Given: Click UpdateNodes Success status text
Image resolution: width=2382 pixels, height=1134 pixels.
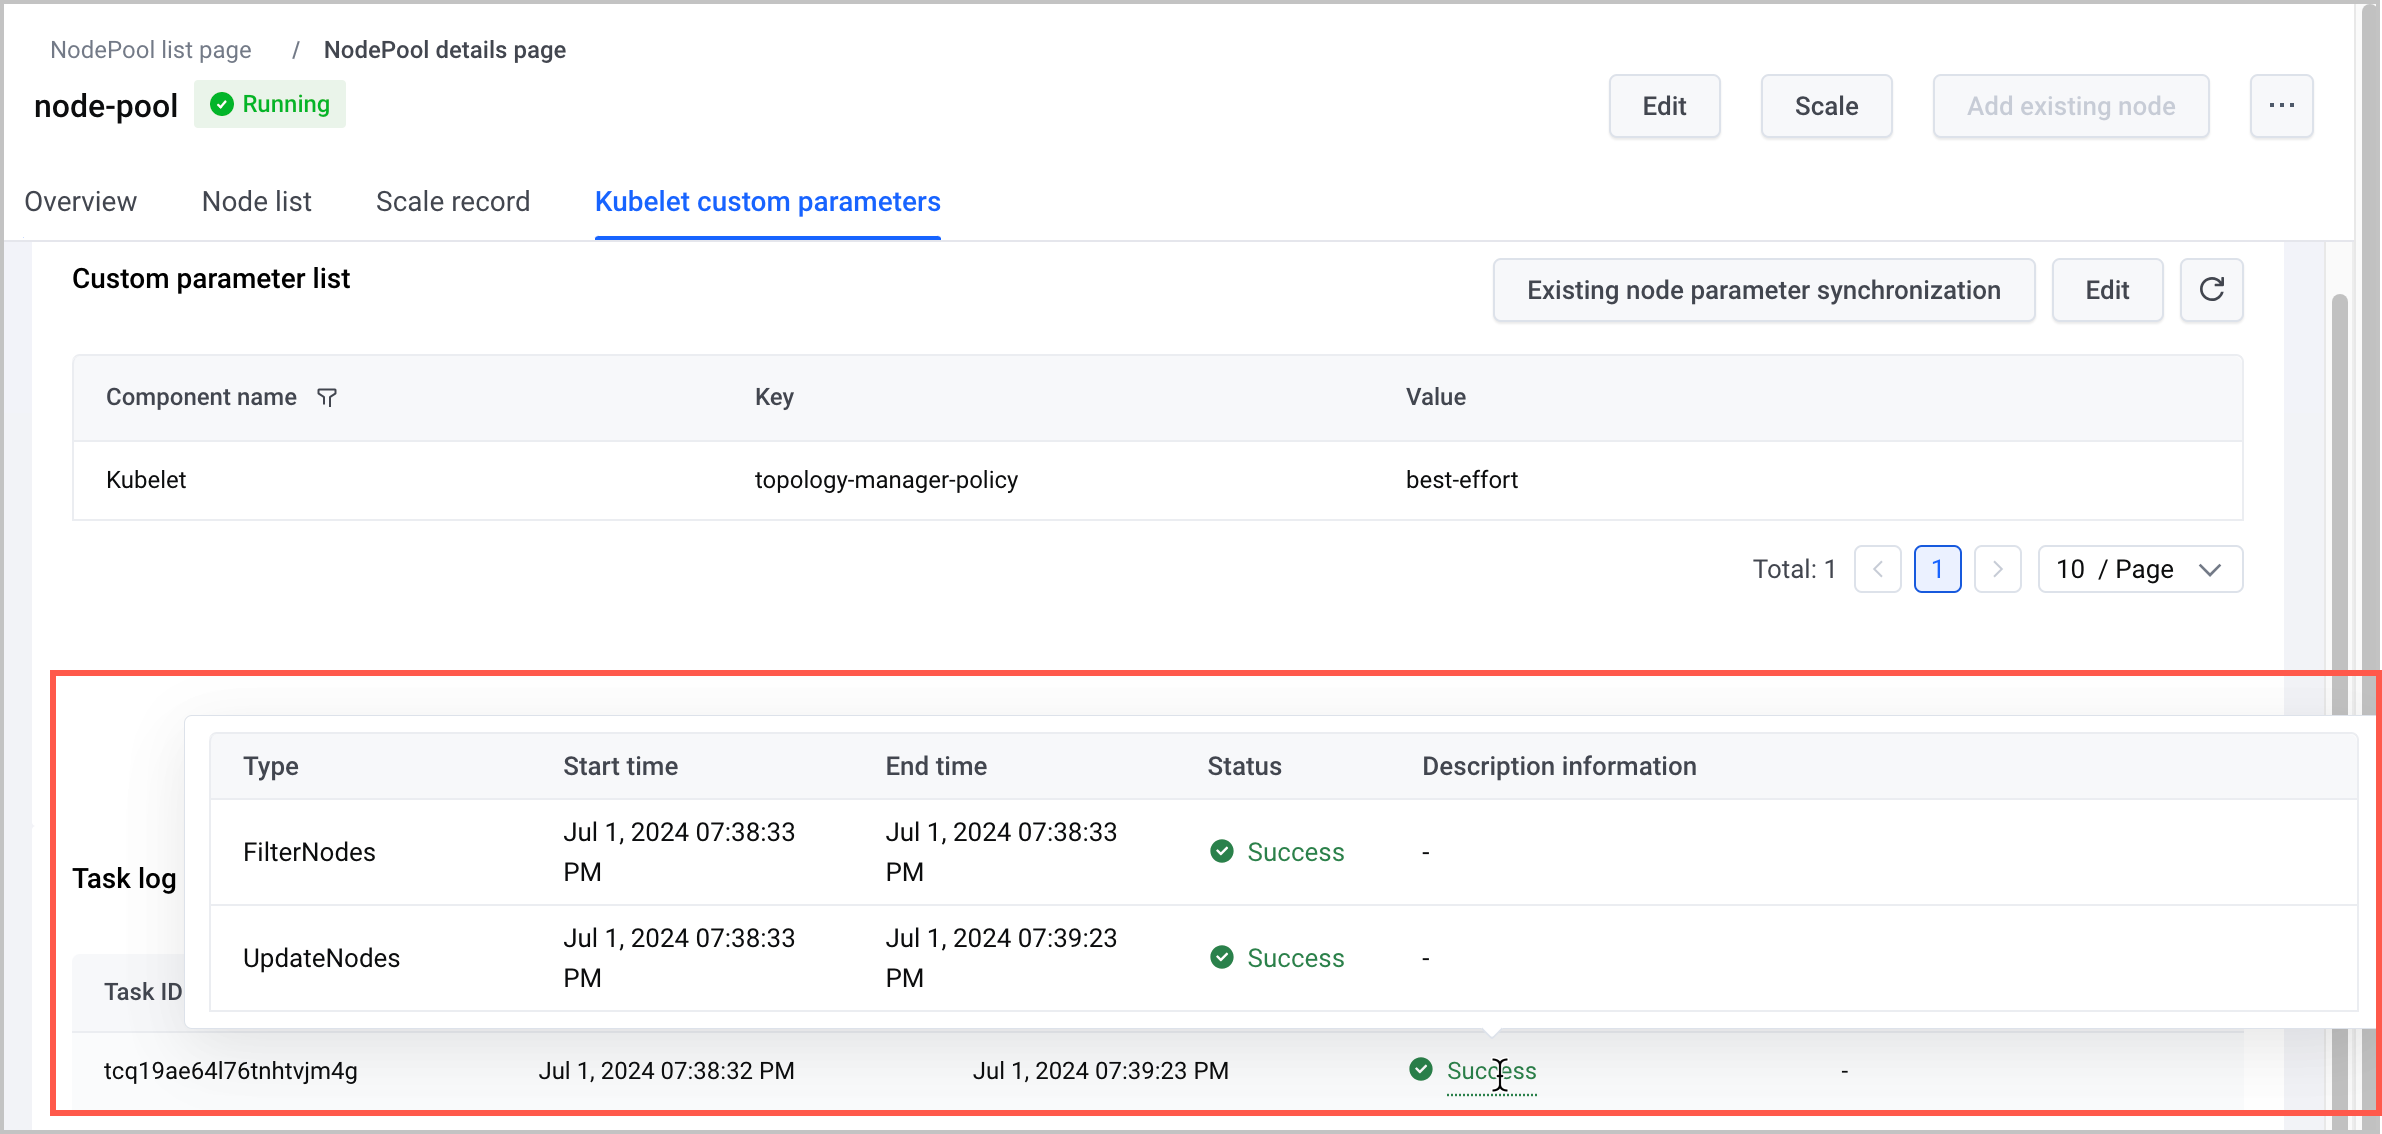Looking at the screenshot, I should tap(1295, 958).
